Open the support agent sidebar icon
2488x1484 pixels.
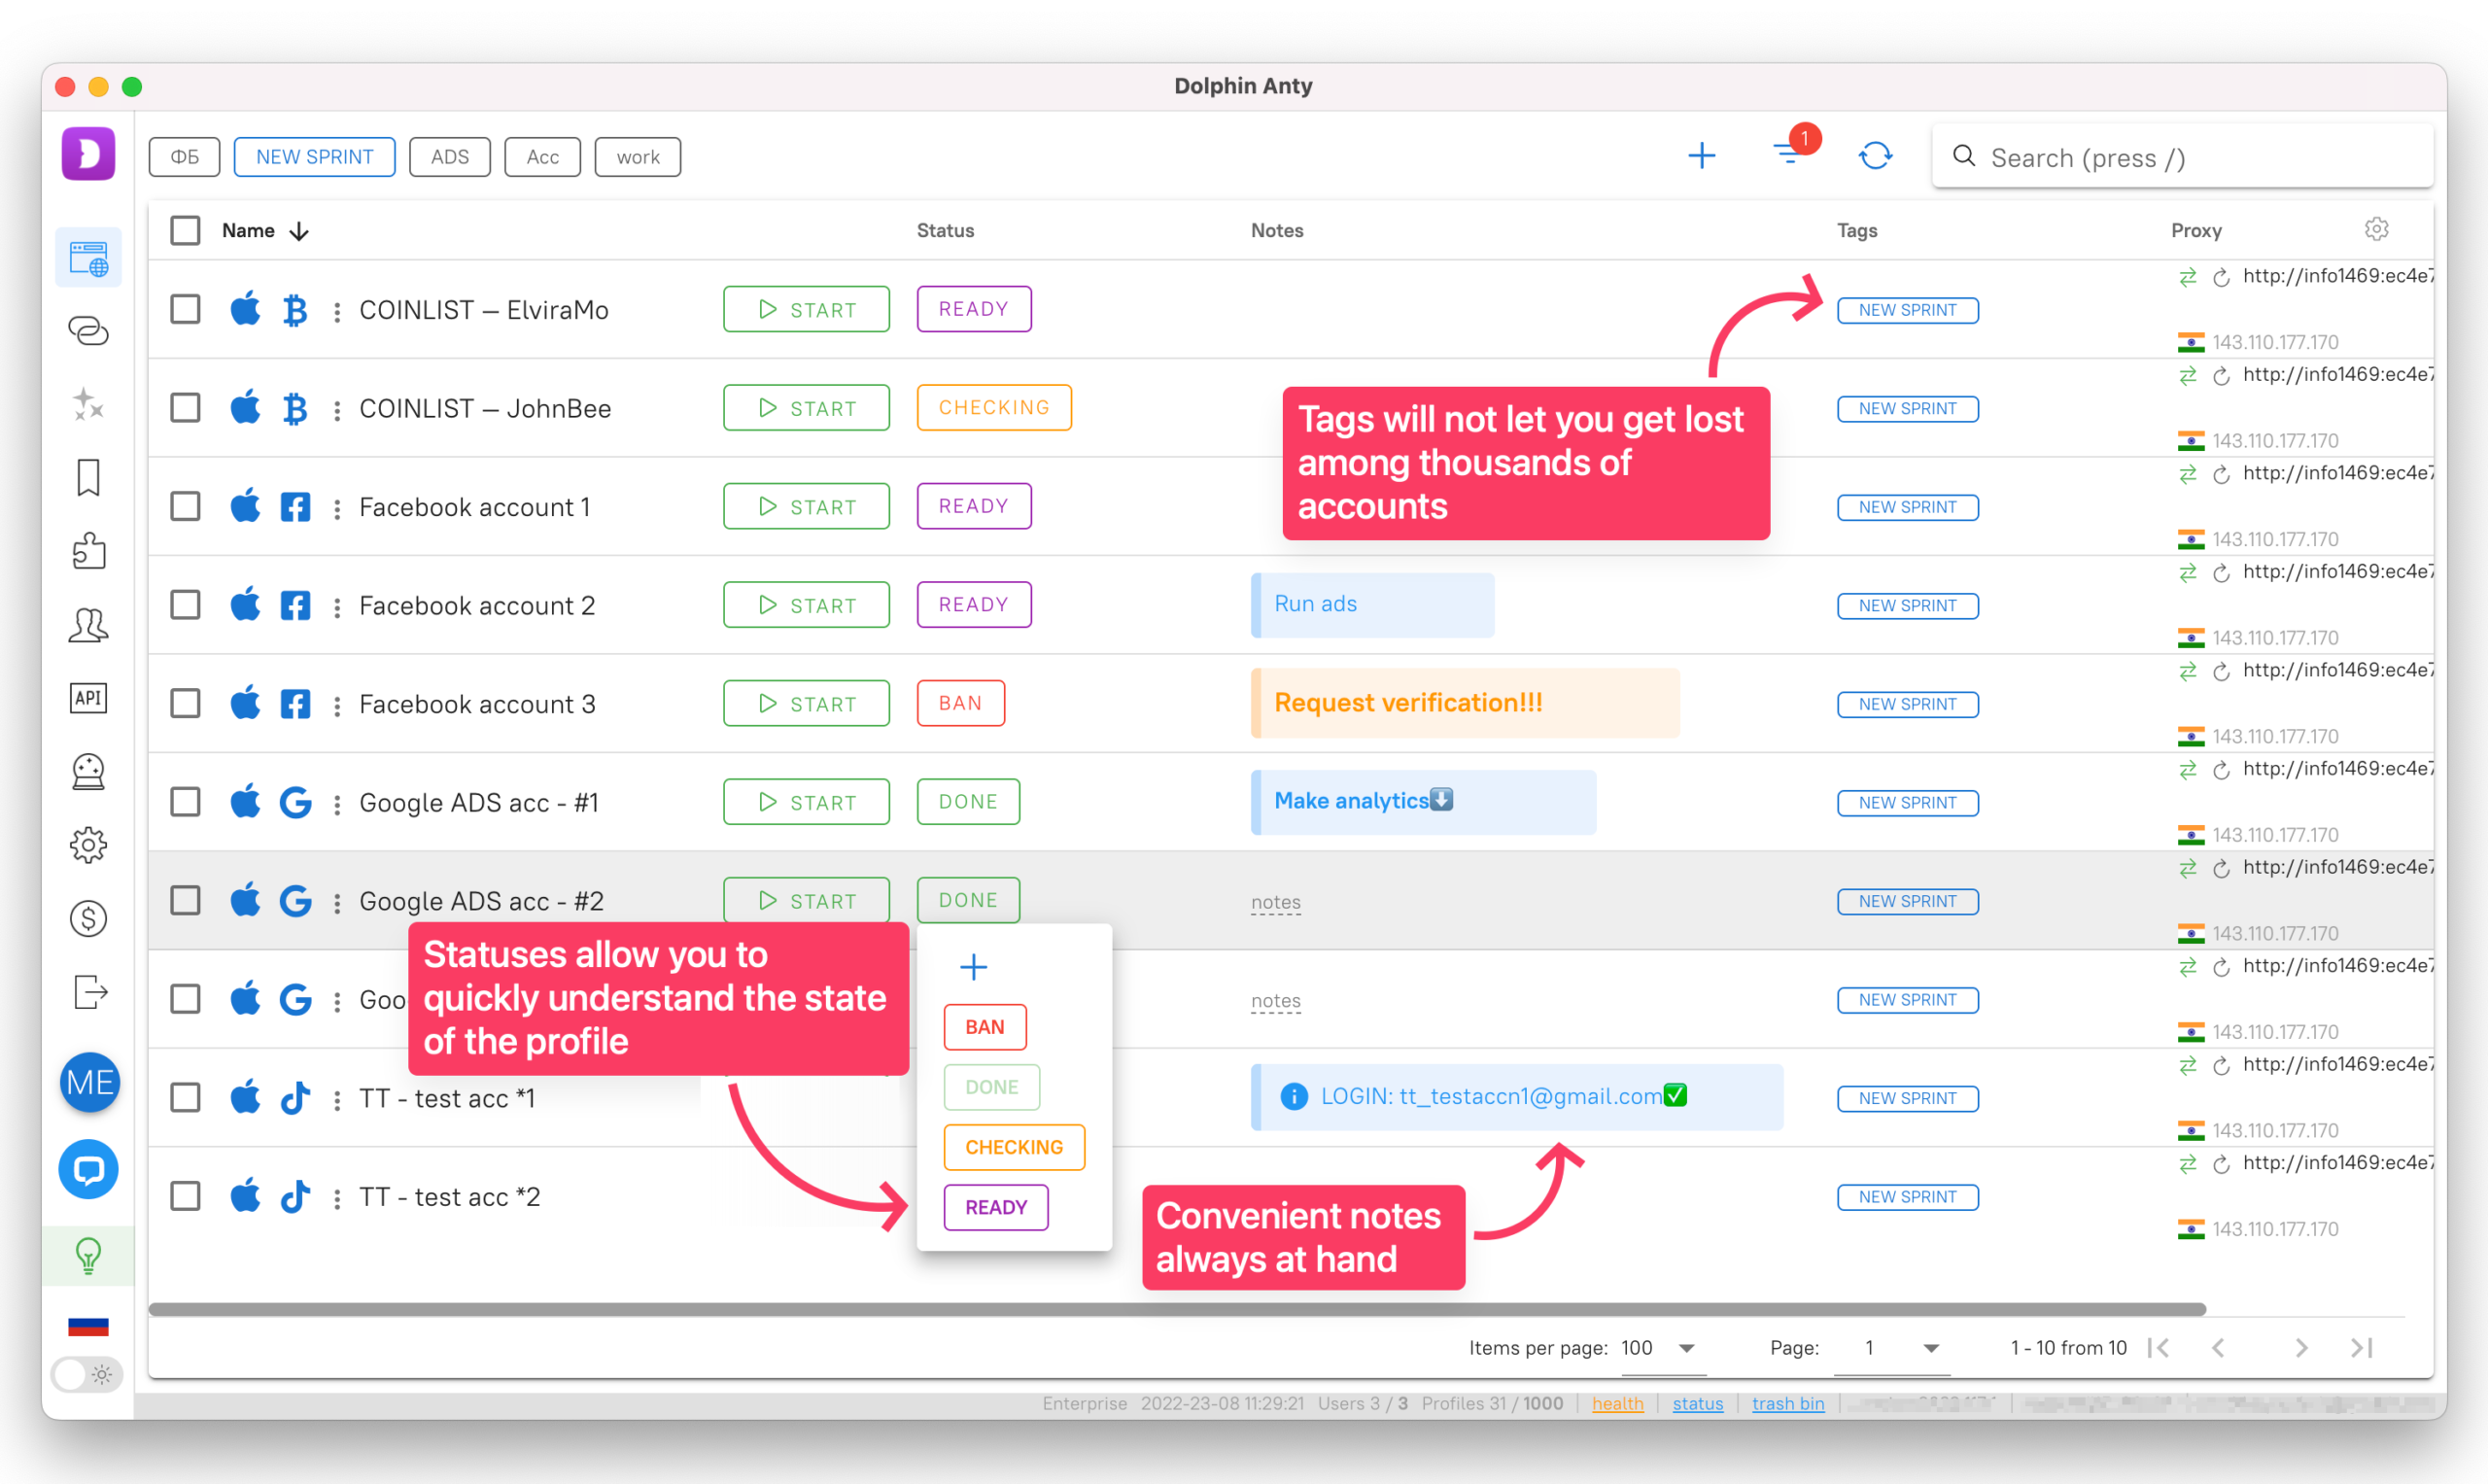click(x=88, y=772)
